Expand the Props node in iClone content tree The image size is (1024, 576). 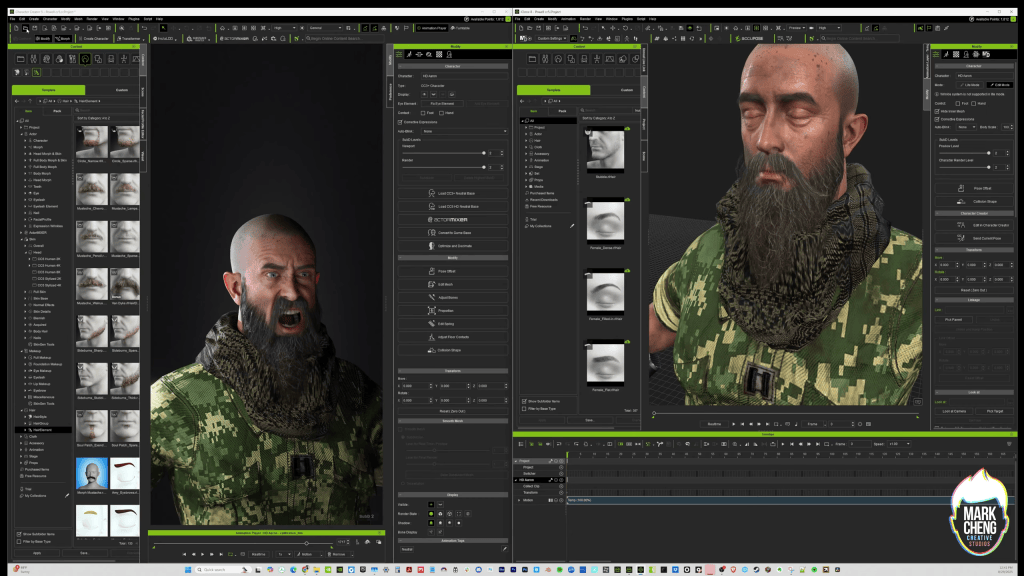(526, 180)
